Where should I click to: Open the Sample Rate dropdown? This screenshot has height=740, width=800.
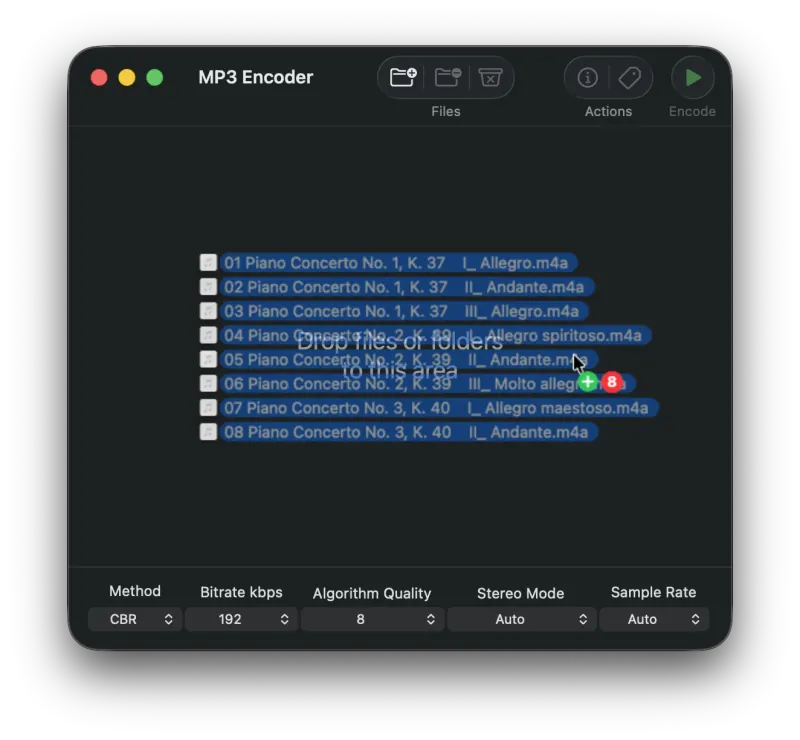click(x=654, y=619)
